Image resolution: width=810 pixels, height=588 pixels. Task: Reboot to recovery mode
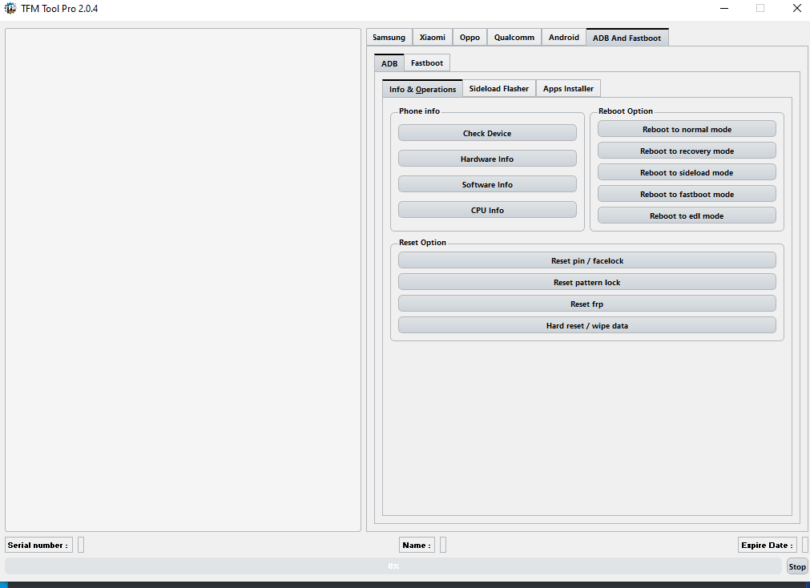[x=687, y=151]
